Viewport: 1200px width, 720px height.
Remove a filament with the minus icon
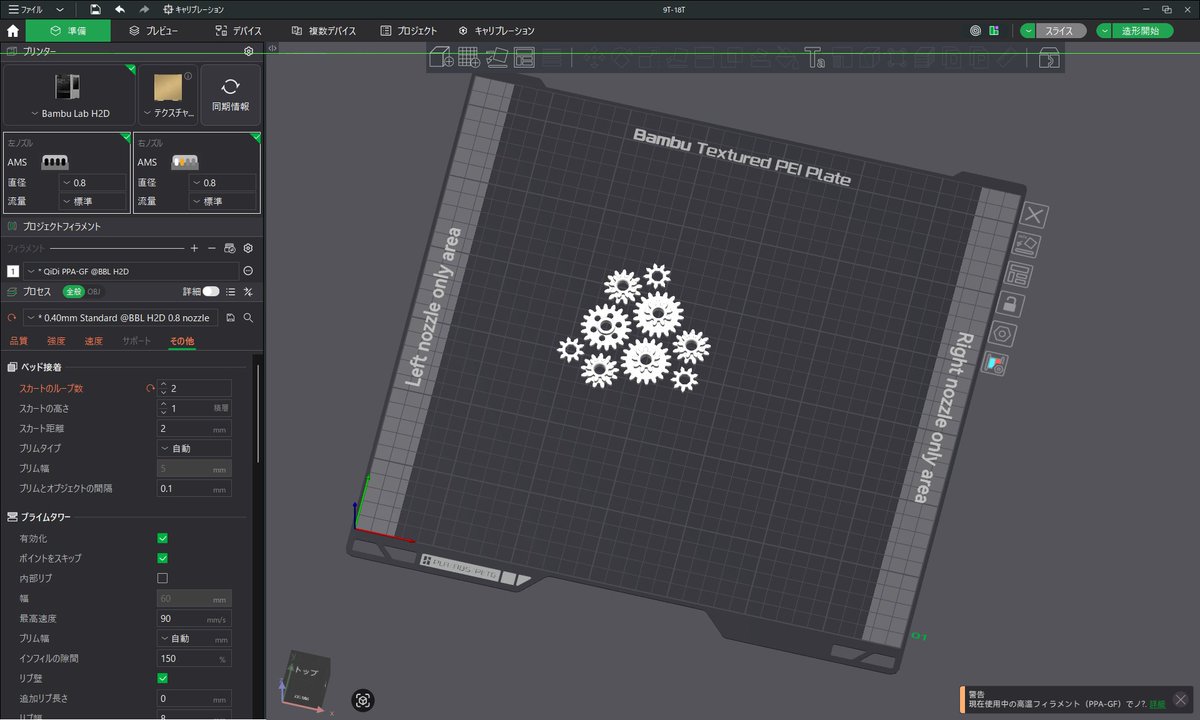click(211, 248)
